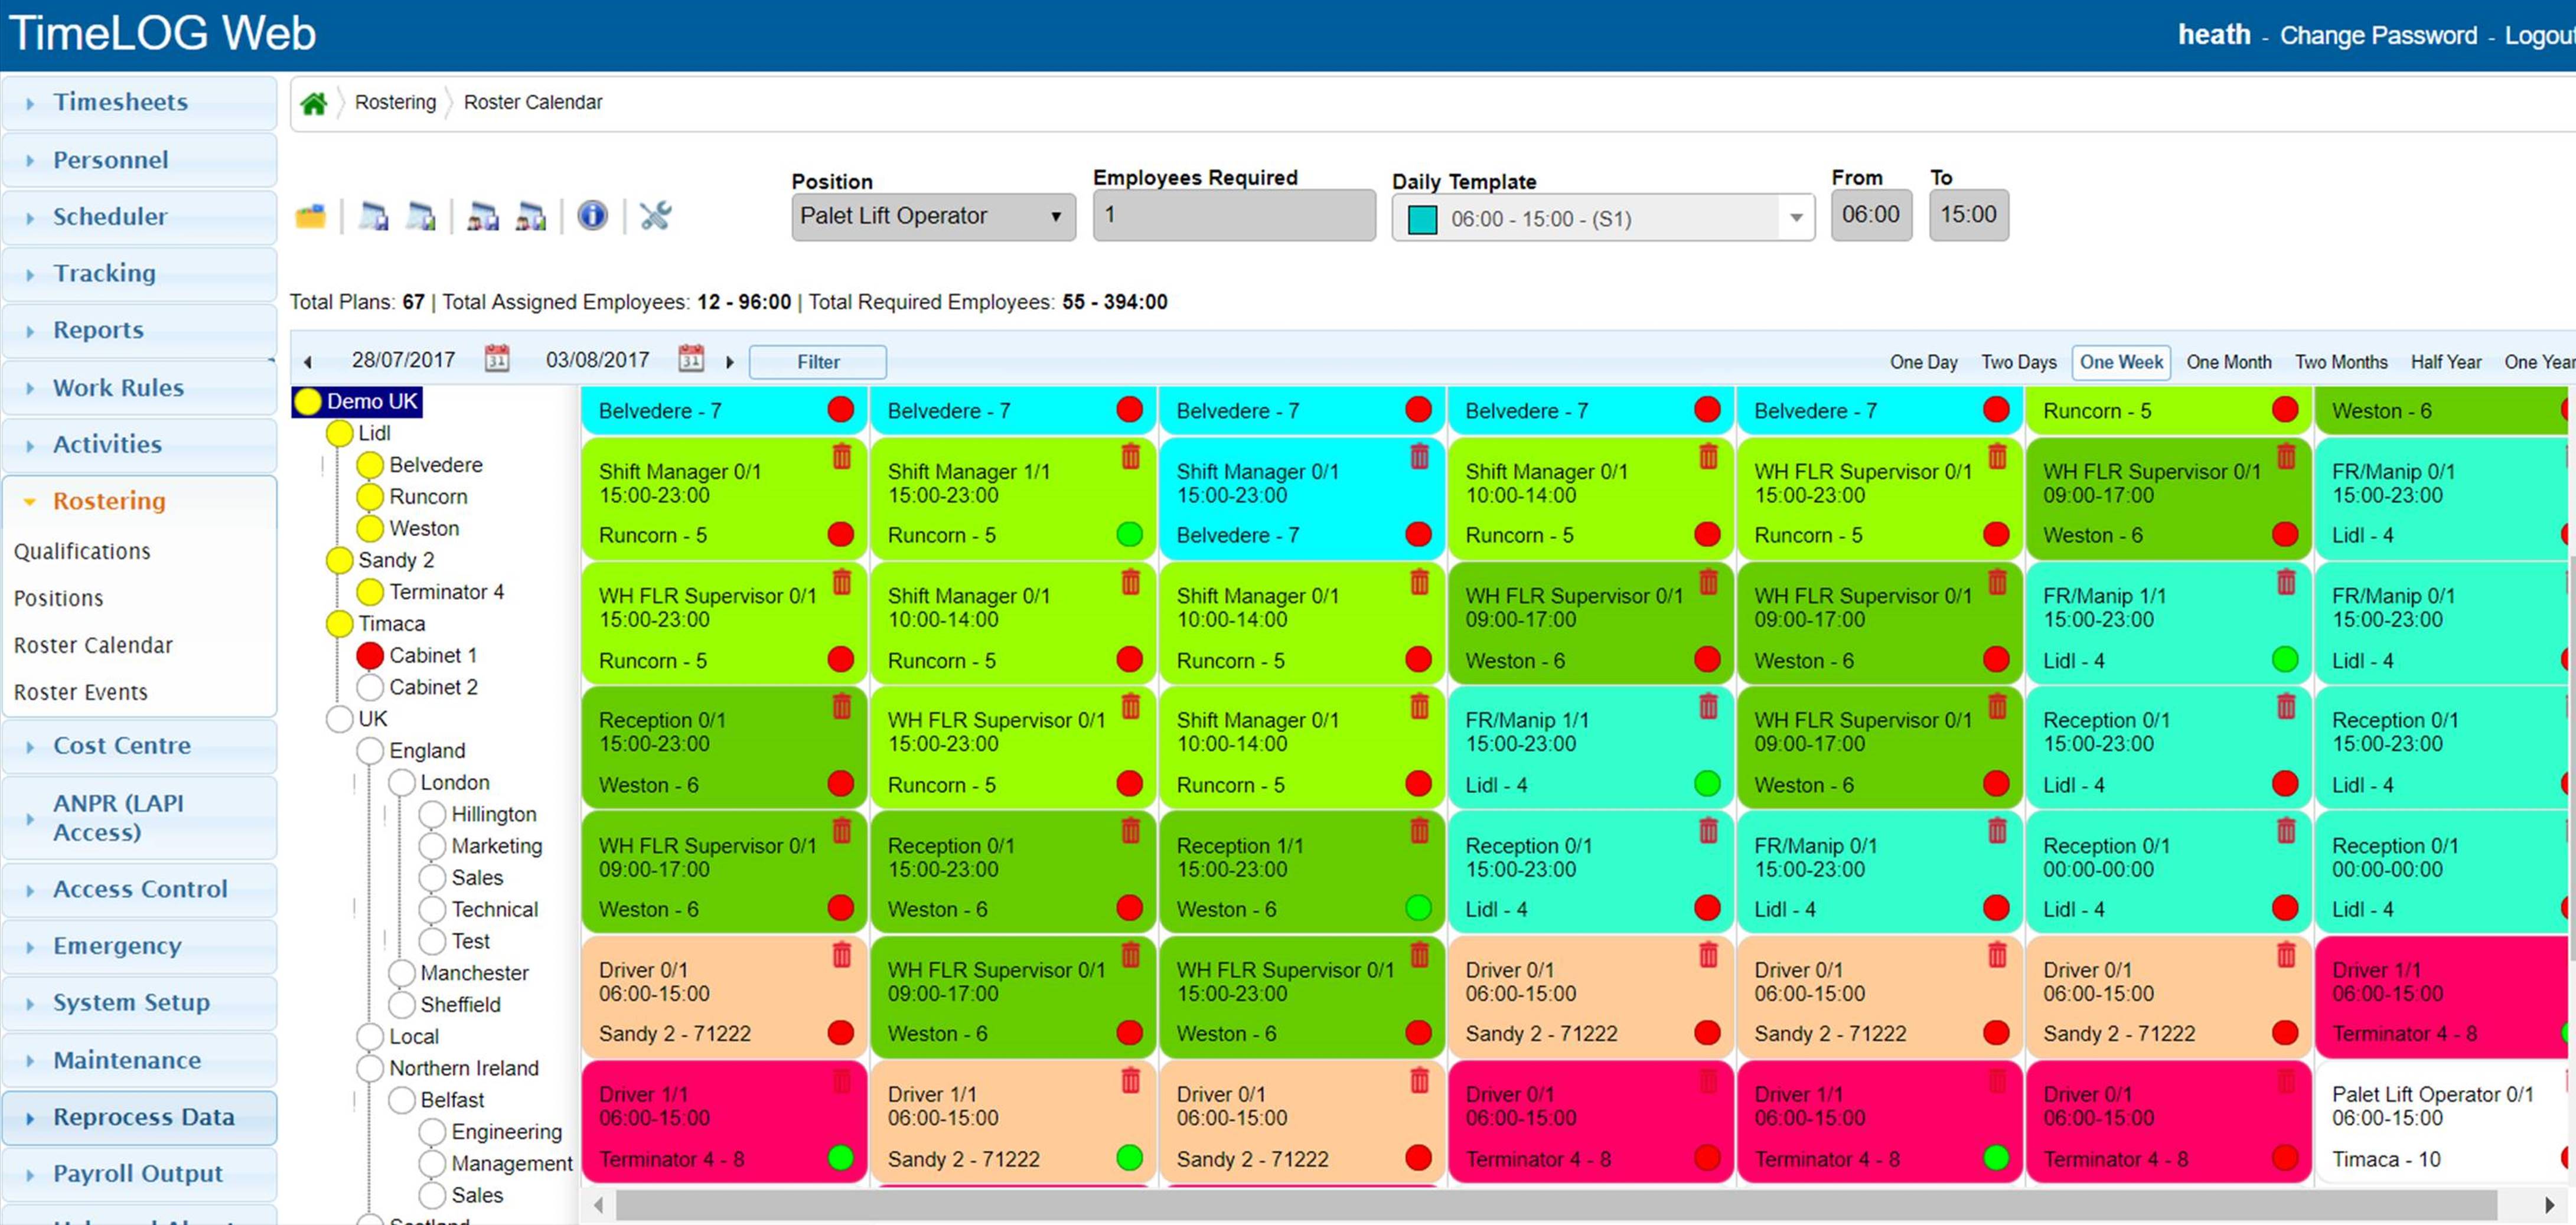Open Roster Events submenu item

tap(81, 693)
